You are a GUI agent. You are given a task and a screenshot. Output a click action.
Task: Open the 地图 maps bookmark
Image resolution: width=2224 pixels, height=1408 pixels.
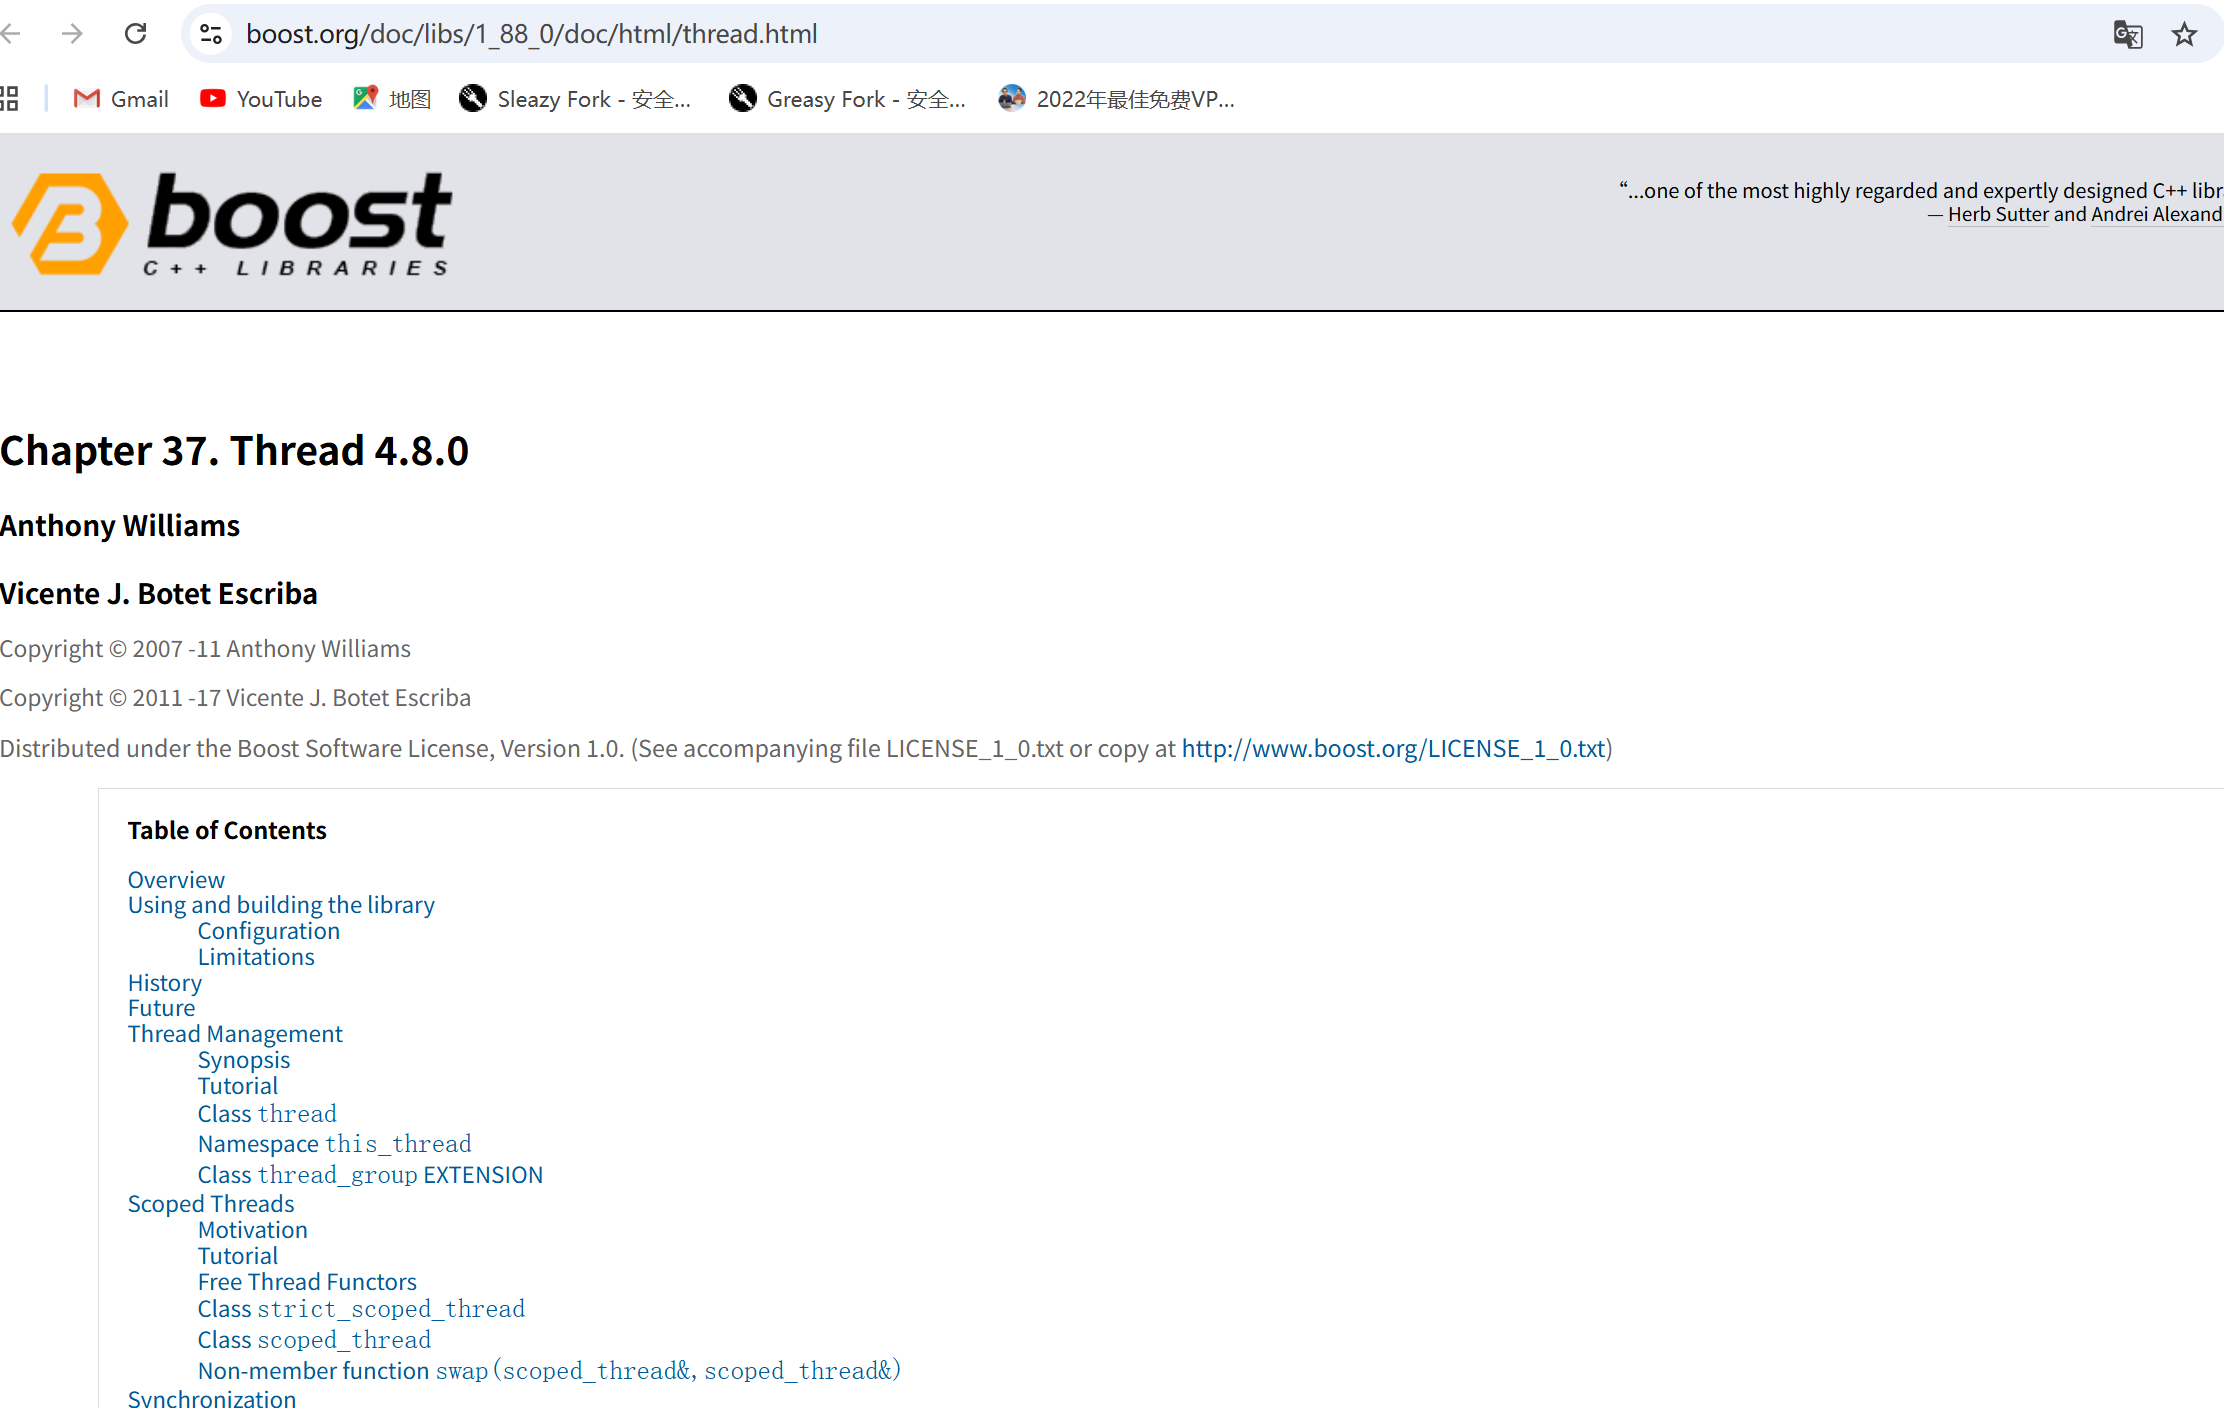click(392, 99)
